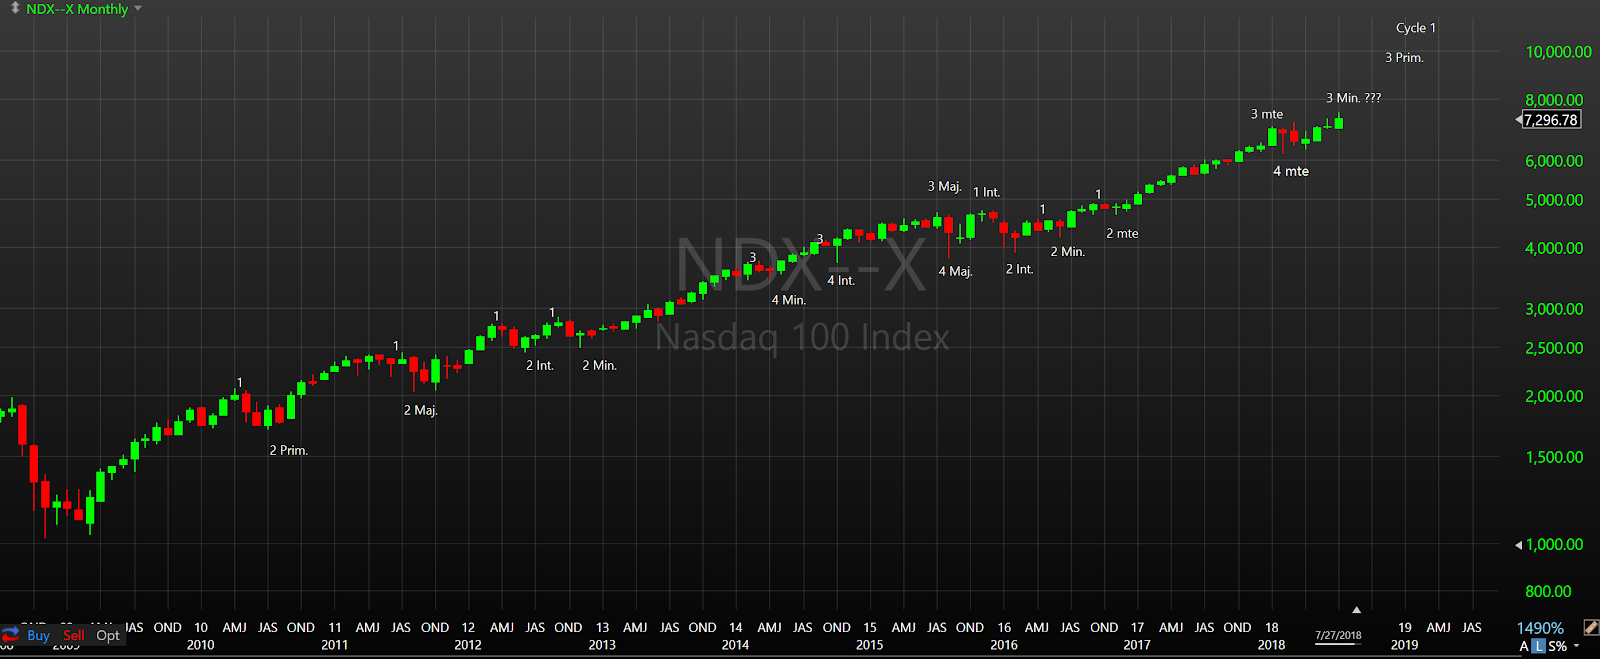
Task: Click the '4 Maj.' wave label
Action: [x=955, y=271]
